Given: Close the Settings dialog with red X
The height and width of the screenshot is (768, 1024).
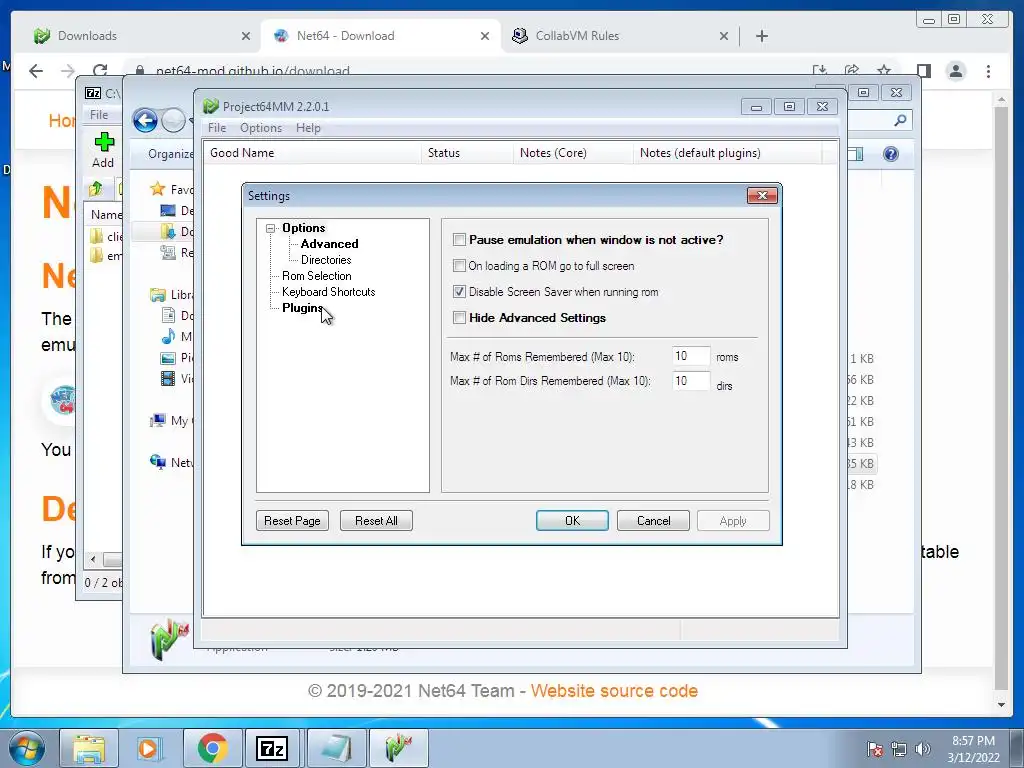Looking at the screenshot, I should tap(762, 195).
